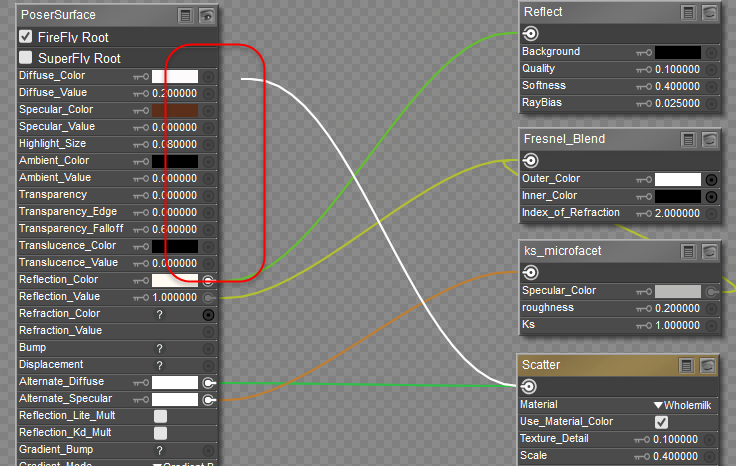Viewport: 736px width, 466px height.
Task: Enable the SuperFly Root checkbox
Action: tap(26, 58)
